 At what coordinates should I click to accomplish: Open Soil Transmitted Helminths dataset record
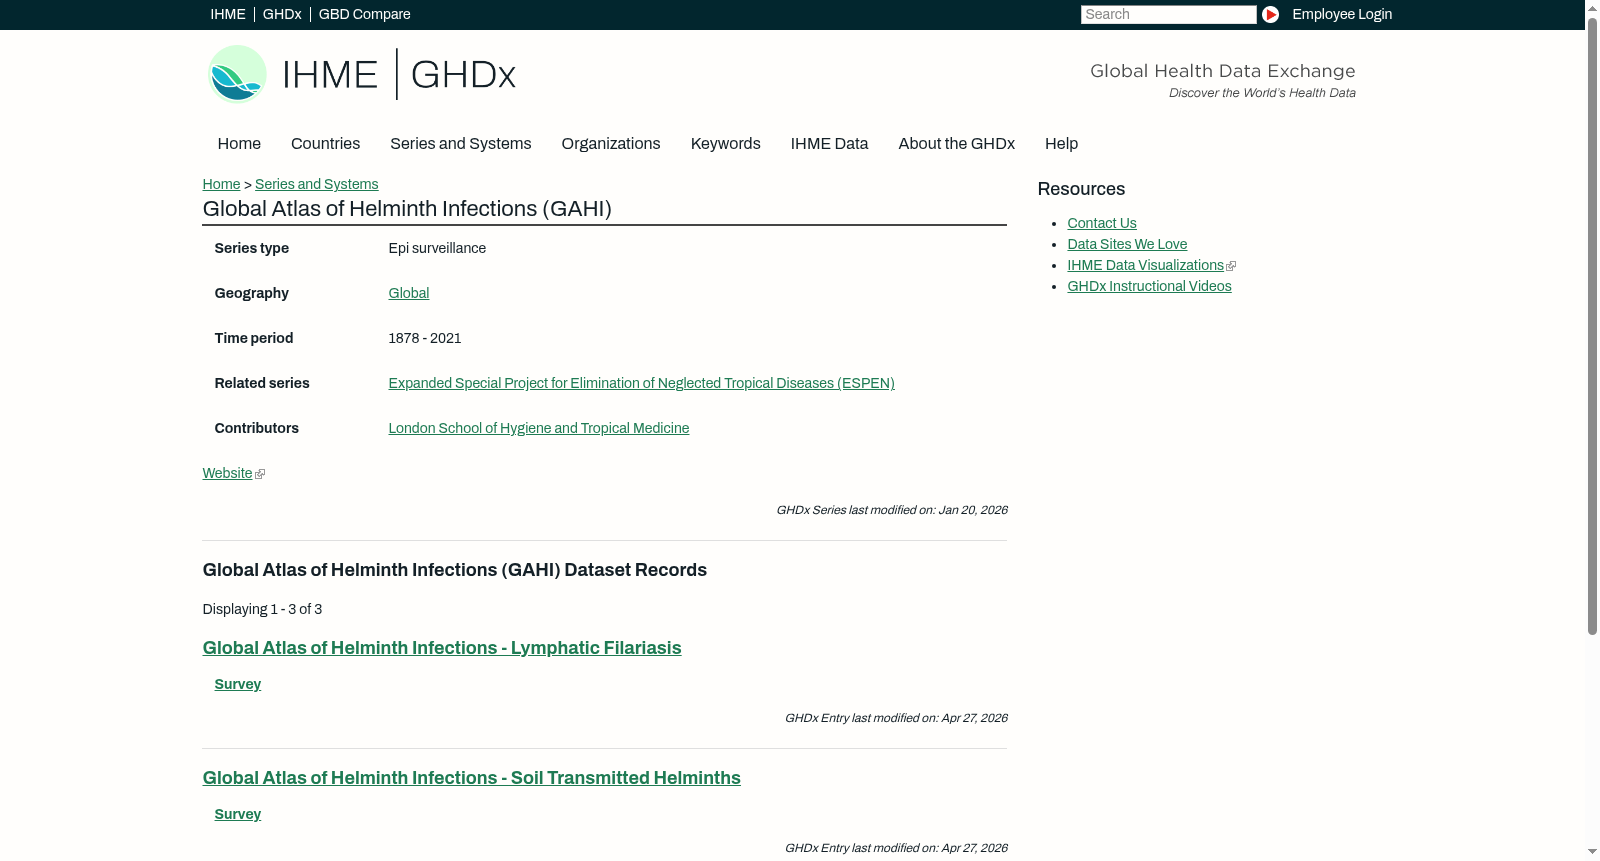pyautogui.click(x=471, y=778)
